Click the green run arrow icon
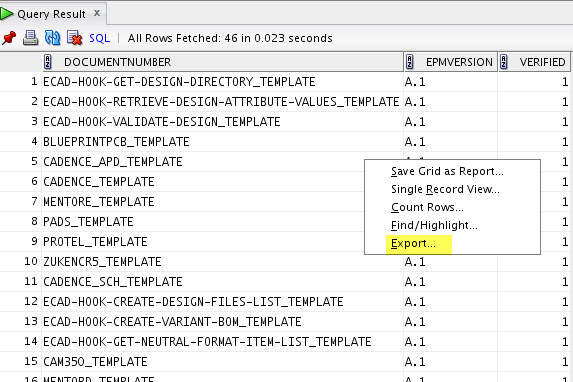 6,14
